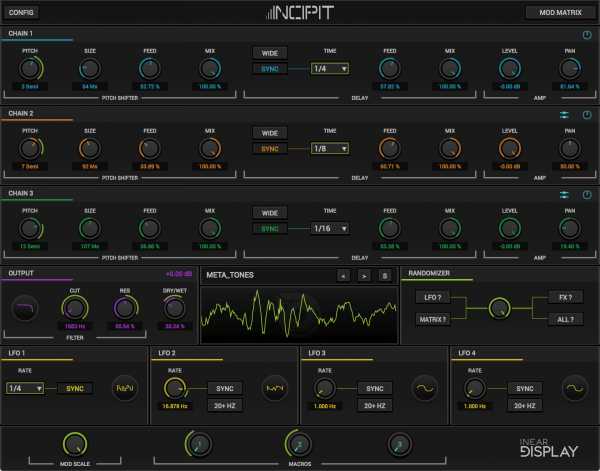Toggle Chain 2 delay Wide mode
The height and width of the screenshot is (471, 600).
(270, 133)
